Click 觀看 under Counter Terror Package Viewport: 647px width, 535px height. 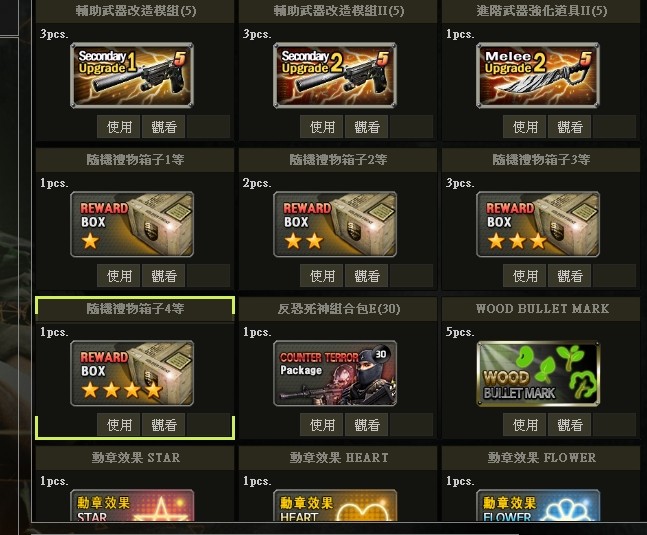tap(366, 424)
